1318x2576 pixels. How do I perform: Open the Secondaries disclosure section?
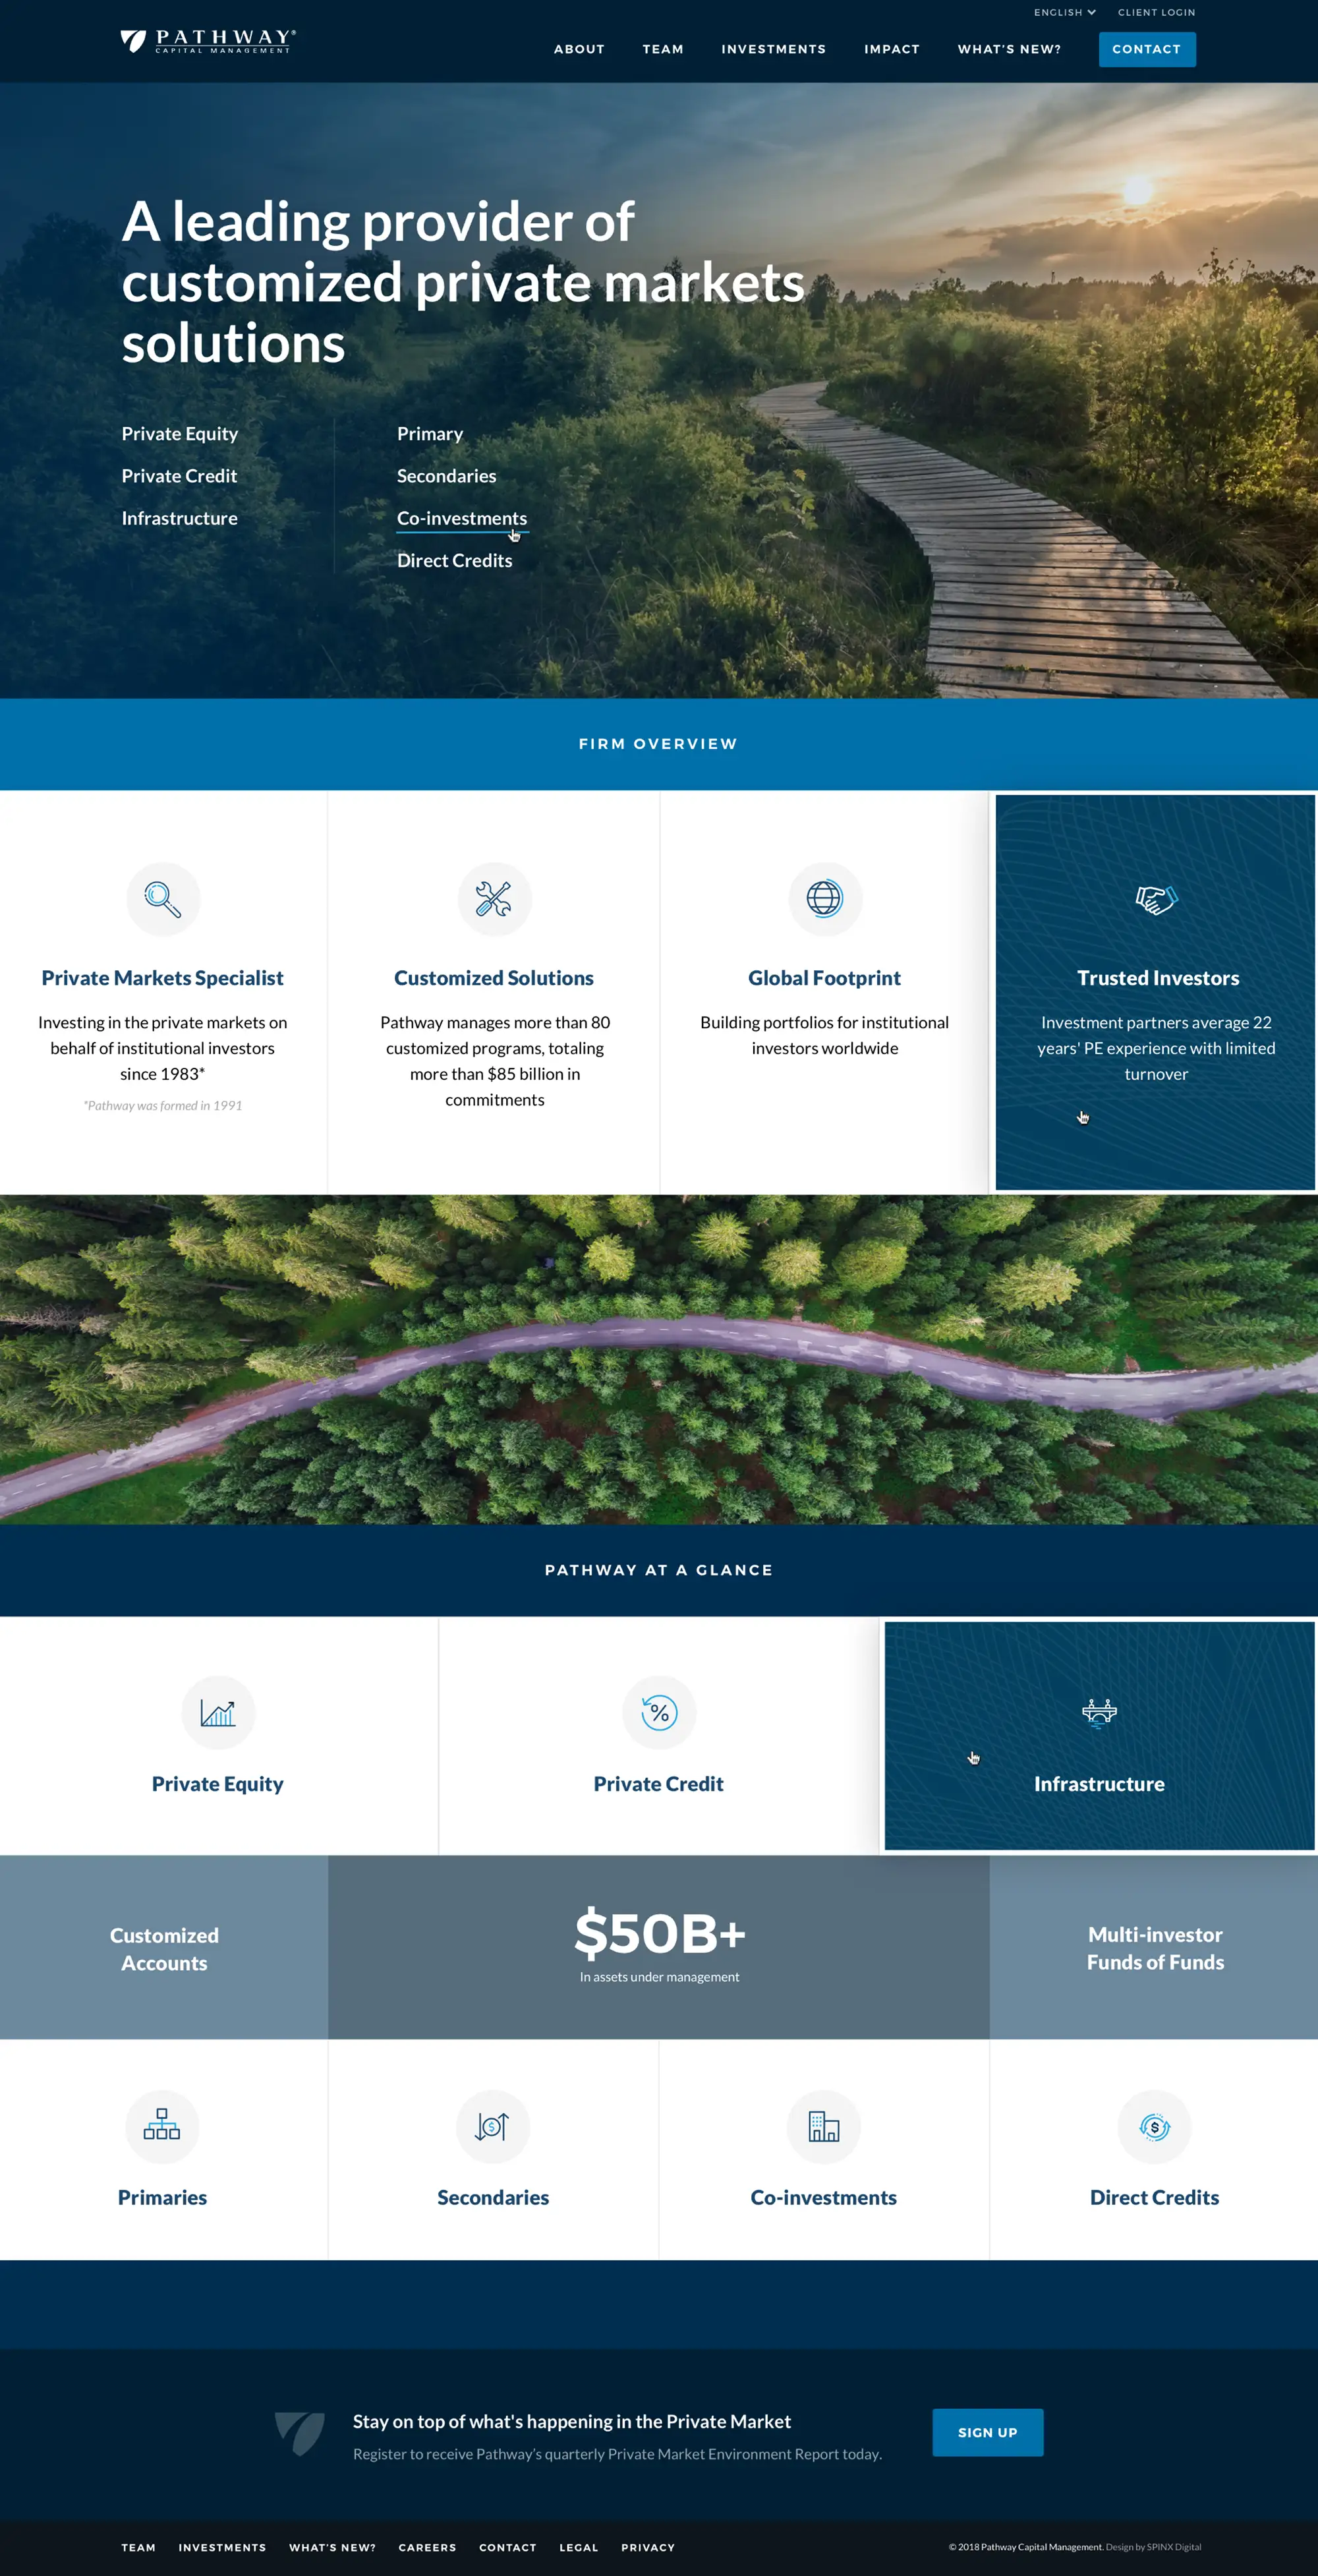494,2159
